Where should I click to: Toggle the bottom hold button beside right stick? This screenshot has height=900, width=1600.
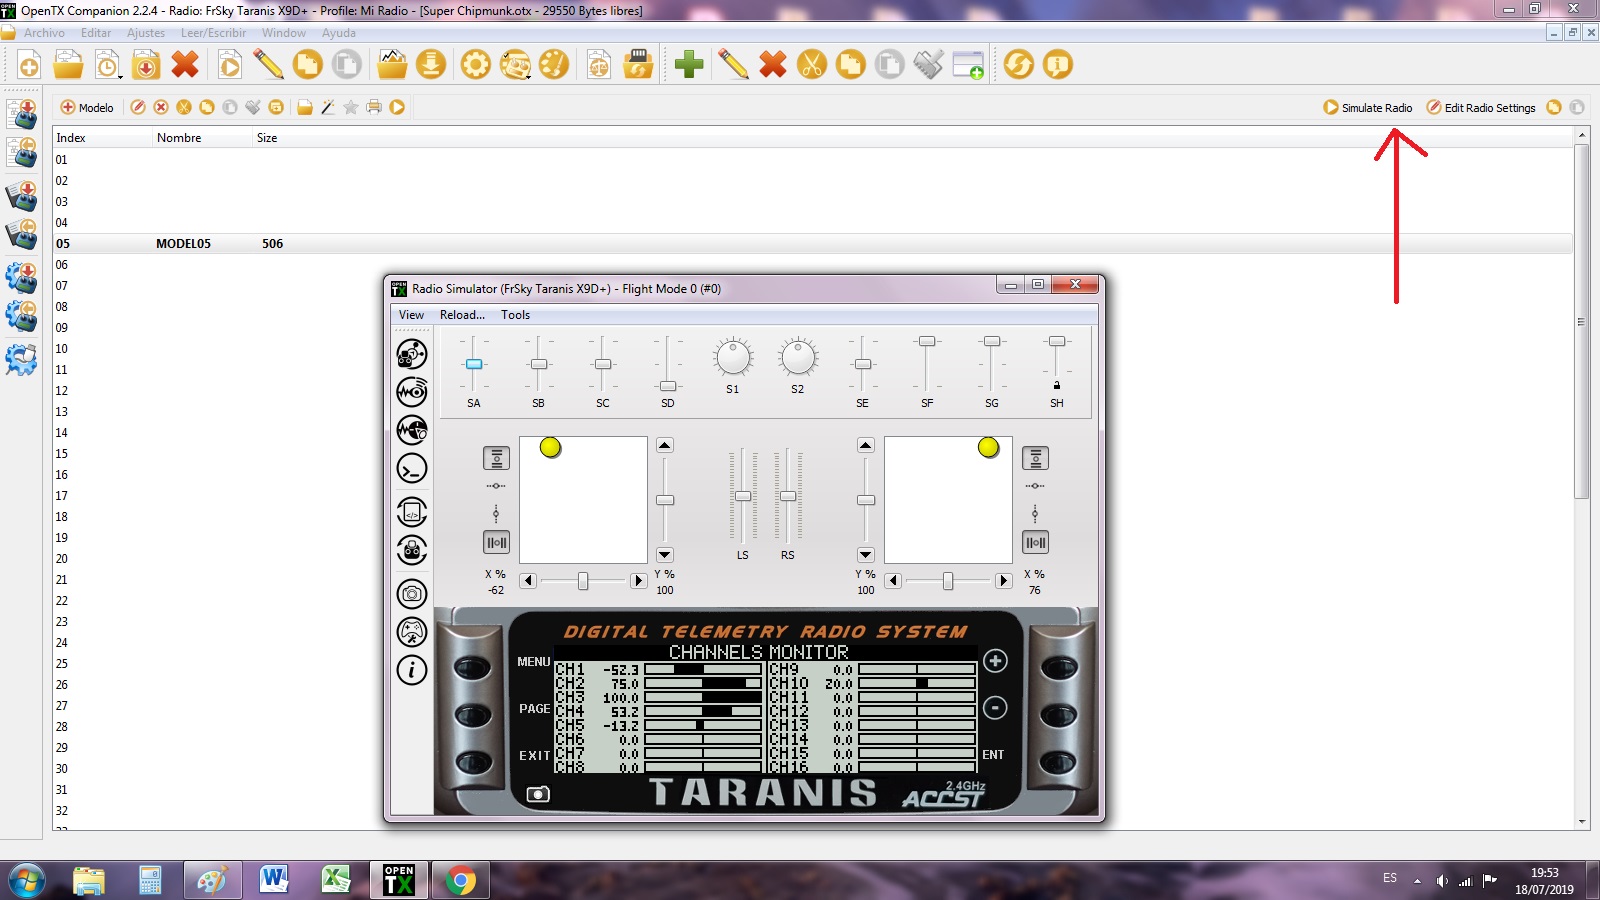click(x=1035, y=542)
